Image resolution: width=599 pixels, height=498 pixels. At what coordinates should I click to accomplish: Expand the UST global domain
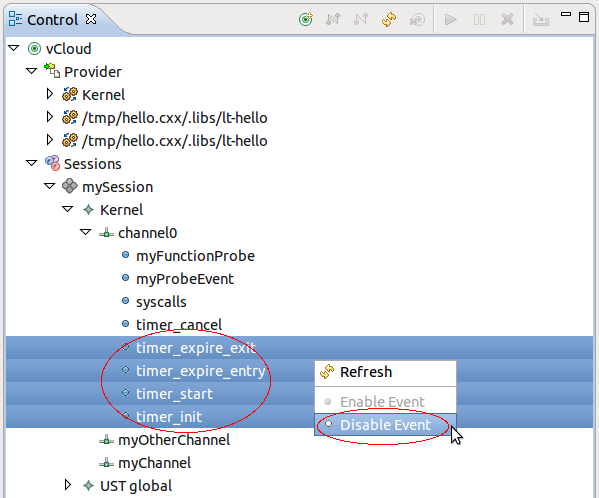point(68,485)
